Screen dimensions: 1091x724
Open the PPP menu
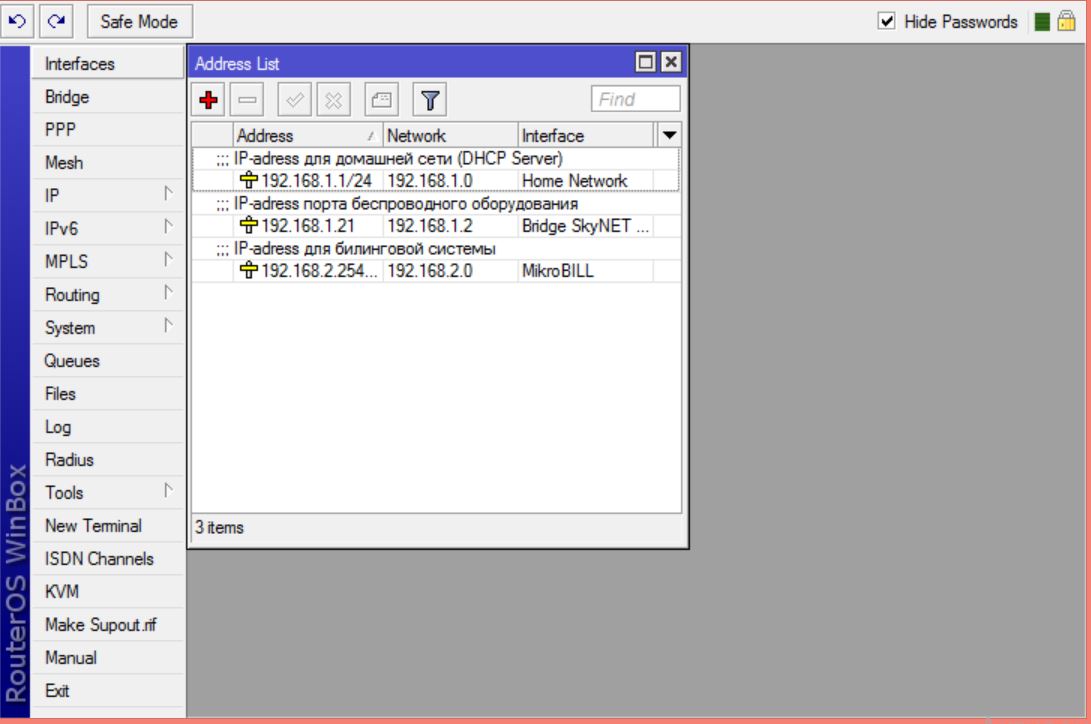(x=108, y=129)
